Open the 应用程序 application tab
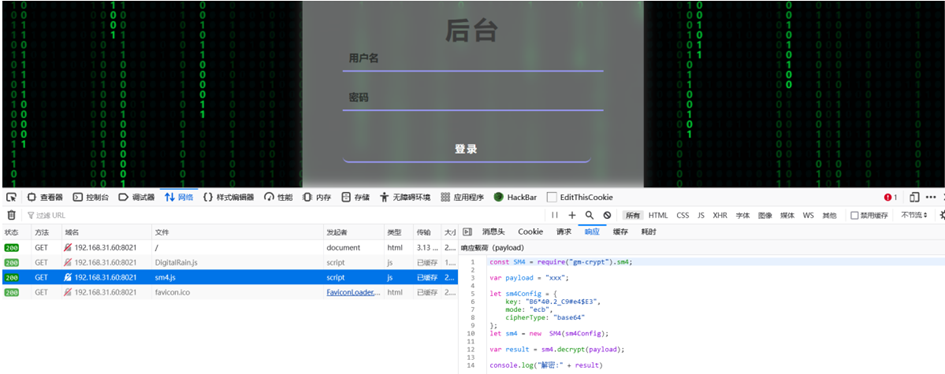Image resolution: width=945 pixels, height=374 pixels. (462, 197)
